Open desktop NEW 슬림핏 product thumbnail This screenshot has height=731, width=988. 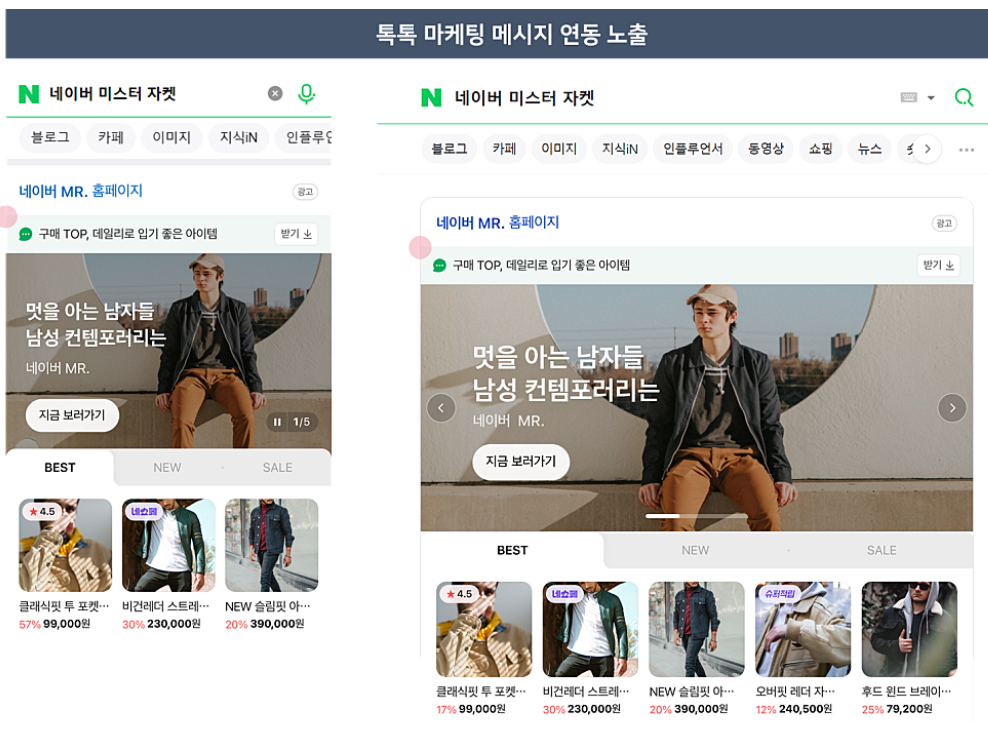click(x=696, y=629)
